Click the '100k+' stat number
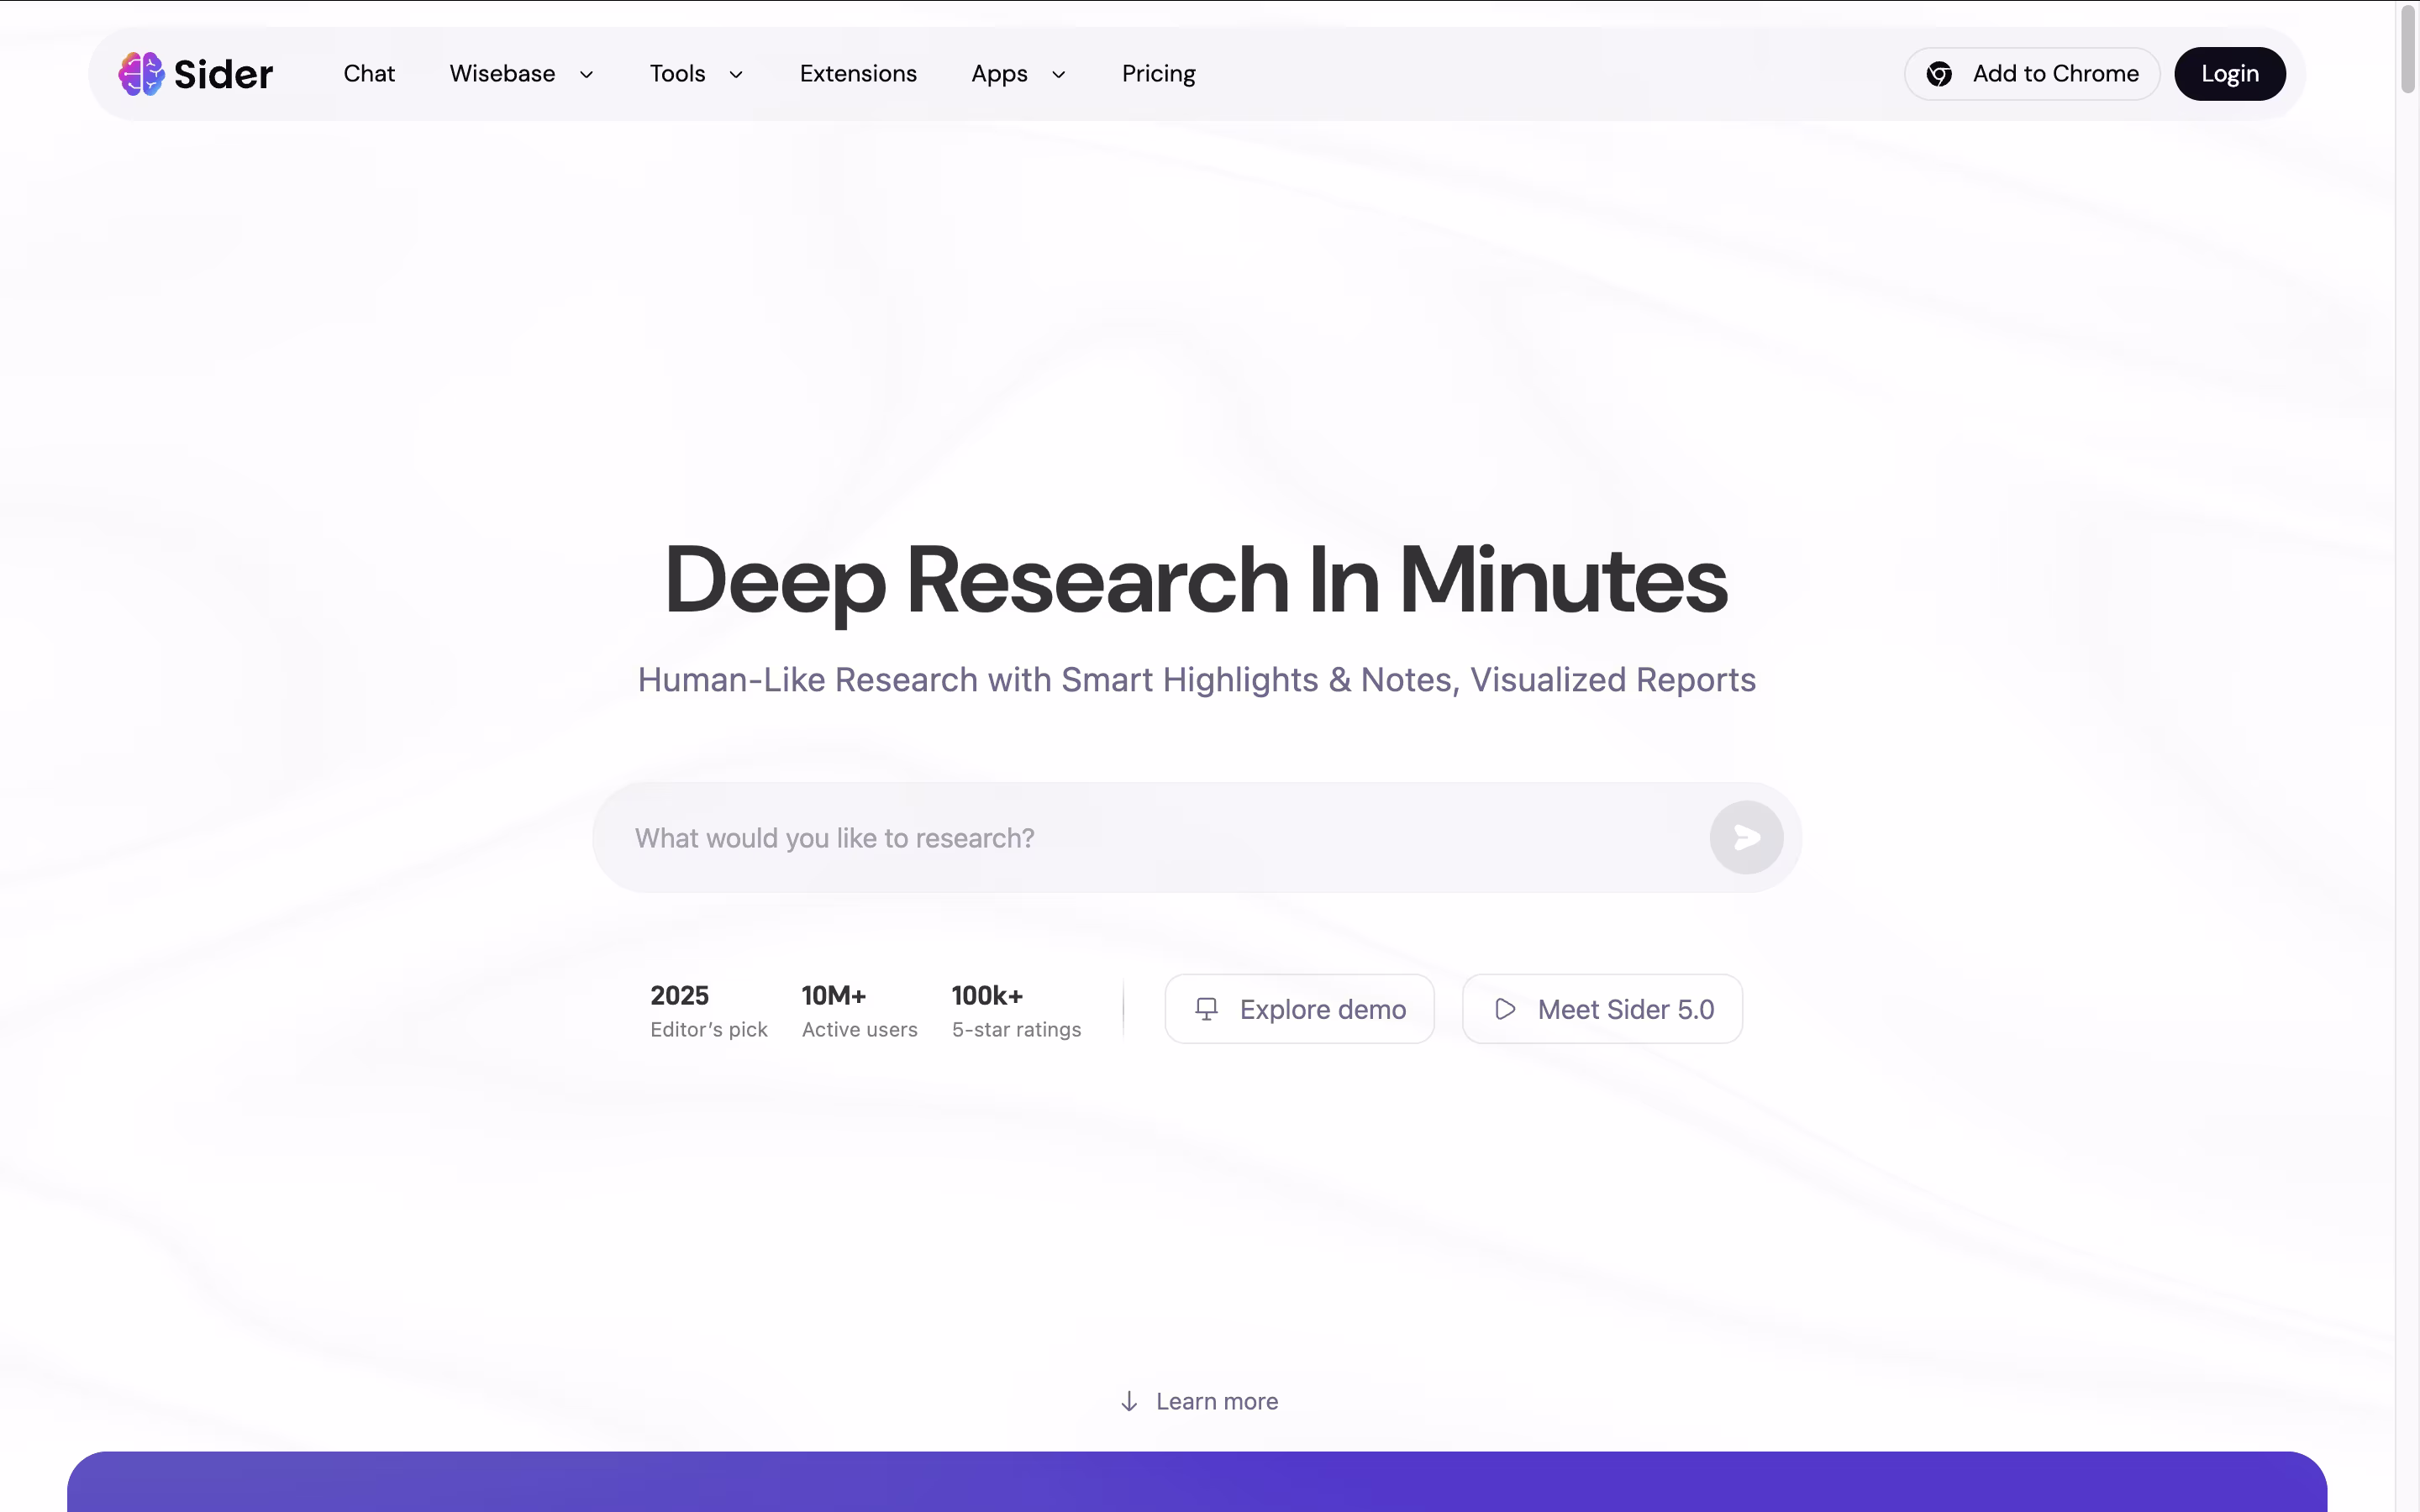2420x1512 pixels. 987,996
